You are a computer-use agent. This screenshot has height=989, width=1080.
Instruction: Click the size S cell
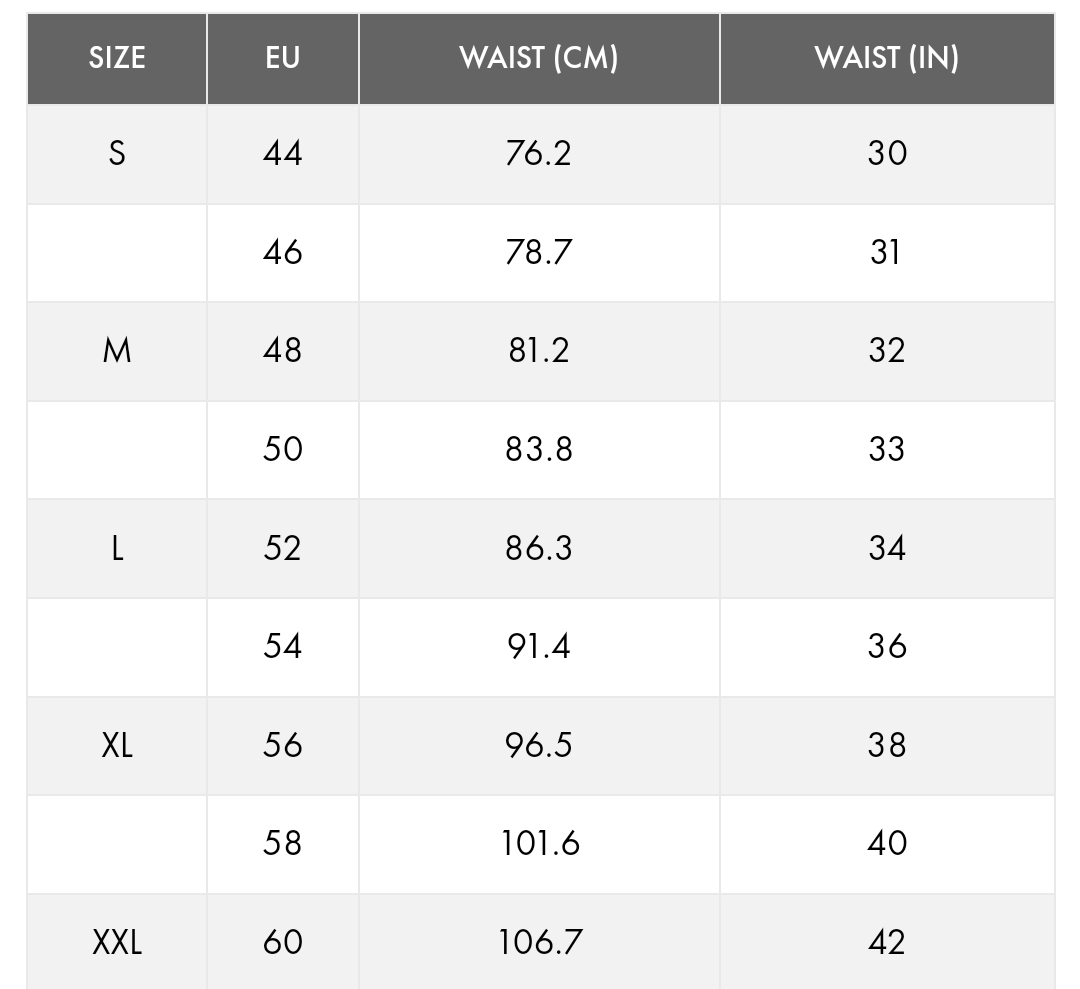coord(117,153)
